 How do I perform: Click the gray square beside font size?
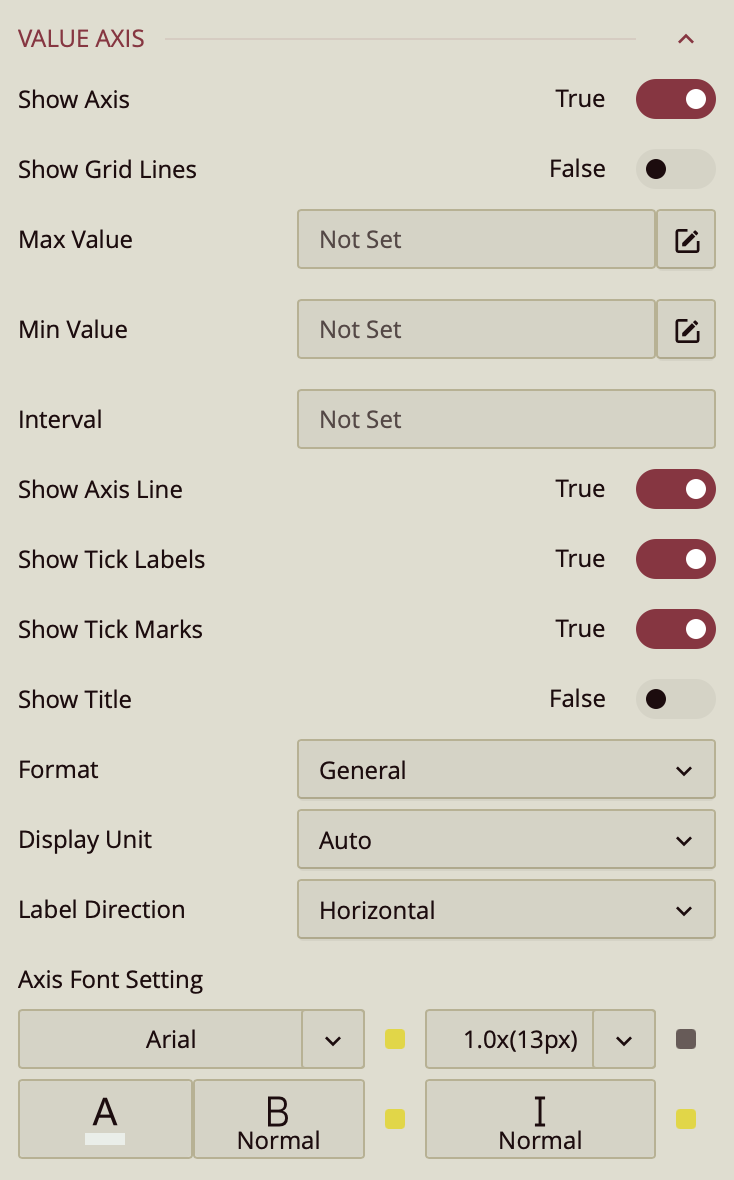pyautogui.click(x=686, y=1040)
